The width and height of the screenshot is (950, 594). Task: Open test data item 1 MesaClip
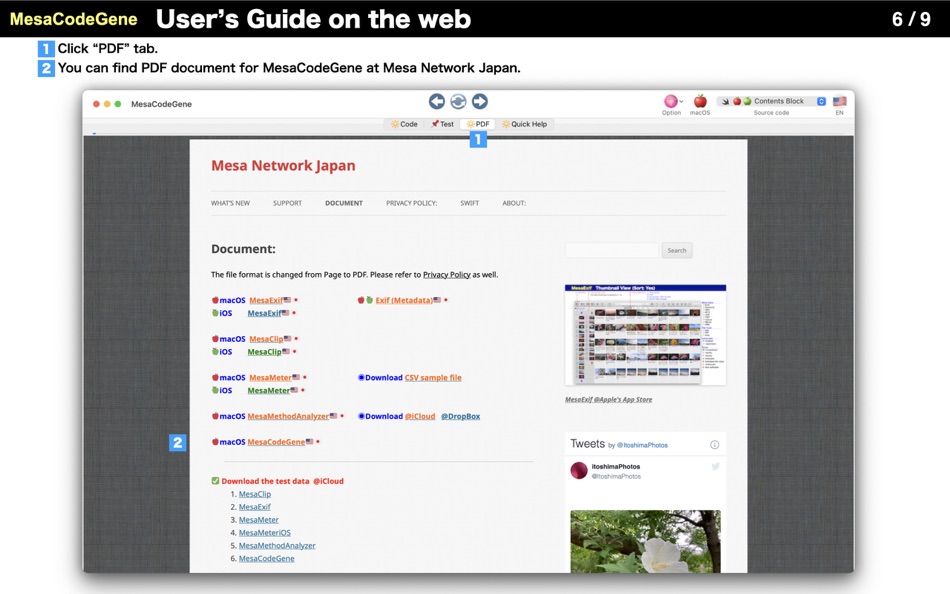254,494
